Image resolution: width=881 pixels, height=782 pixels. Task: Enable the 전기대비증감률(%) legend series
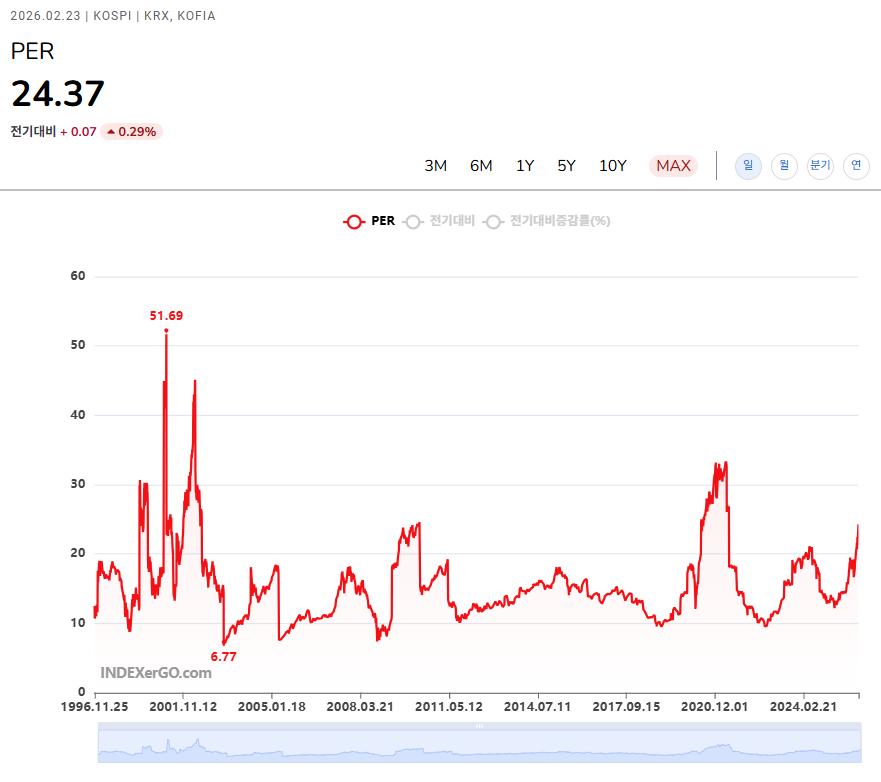pos(547,221)
